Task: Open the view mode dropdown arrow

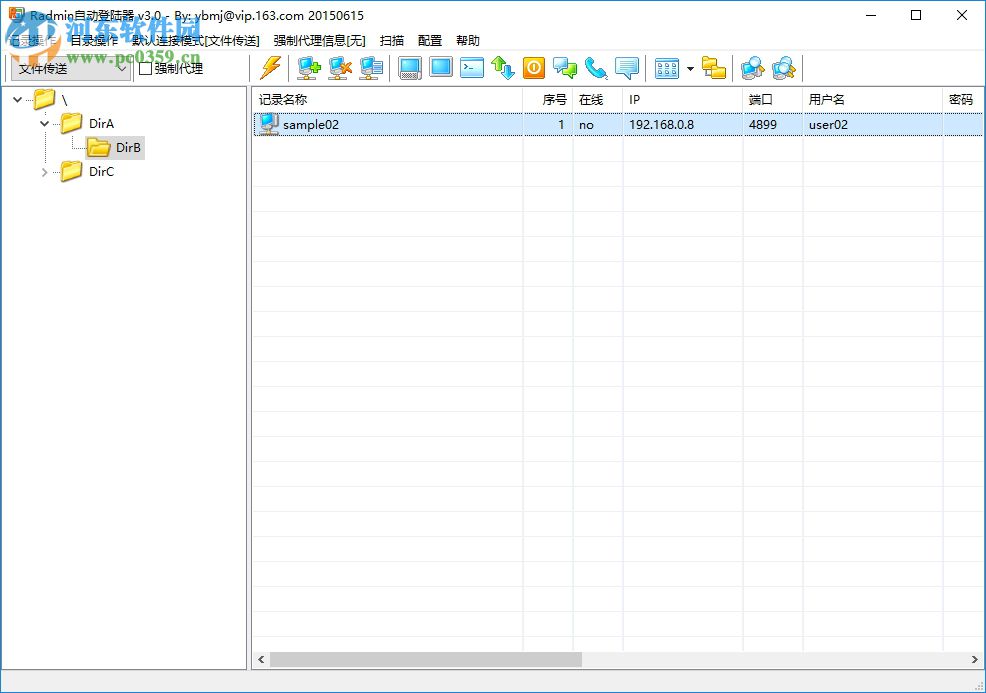Action: 690,68
